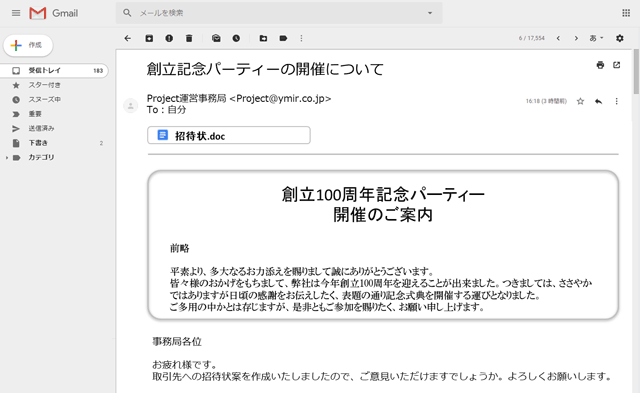The height and width of the screenshot is (393, 640).
Task: Open toolbar more options menu
Action: point(302,38)
